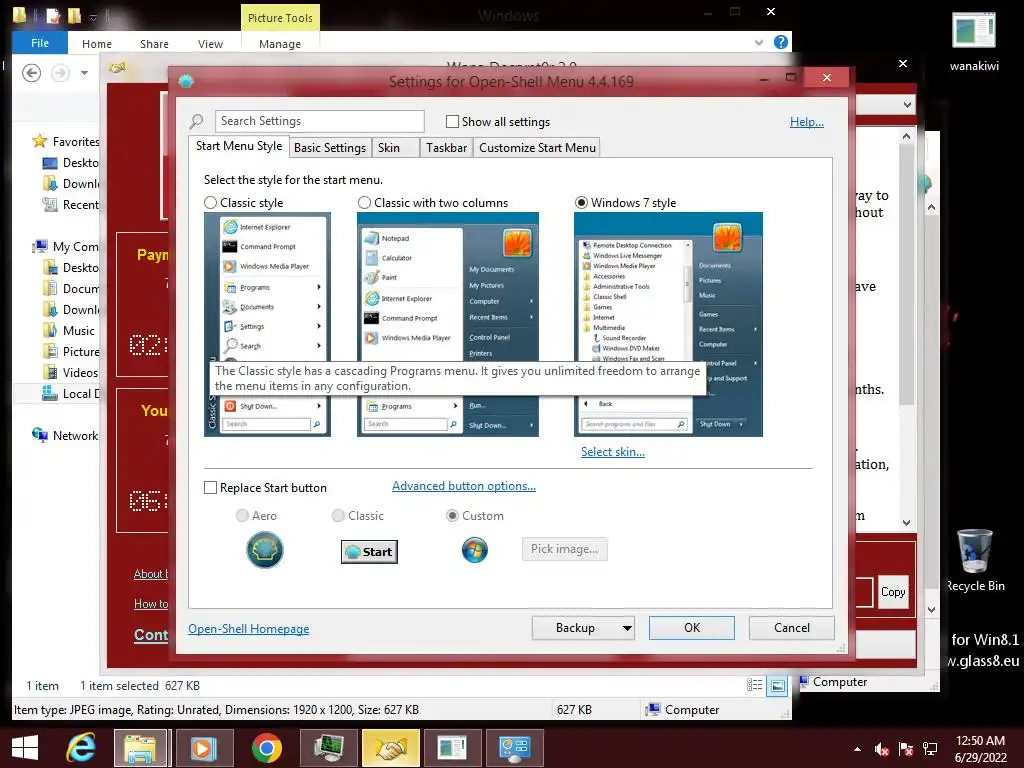Open the Explorer Share ribbon tab
The width and height of the screenshot is (1024, 768).
(x=154, y=44)
